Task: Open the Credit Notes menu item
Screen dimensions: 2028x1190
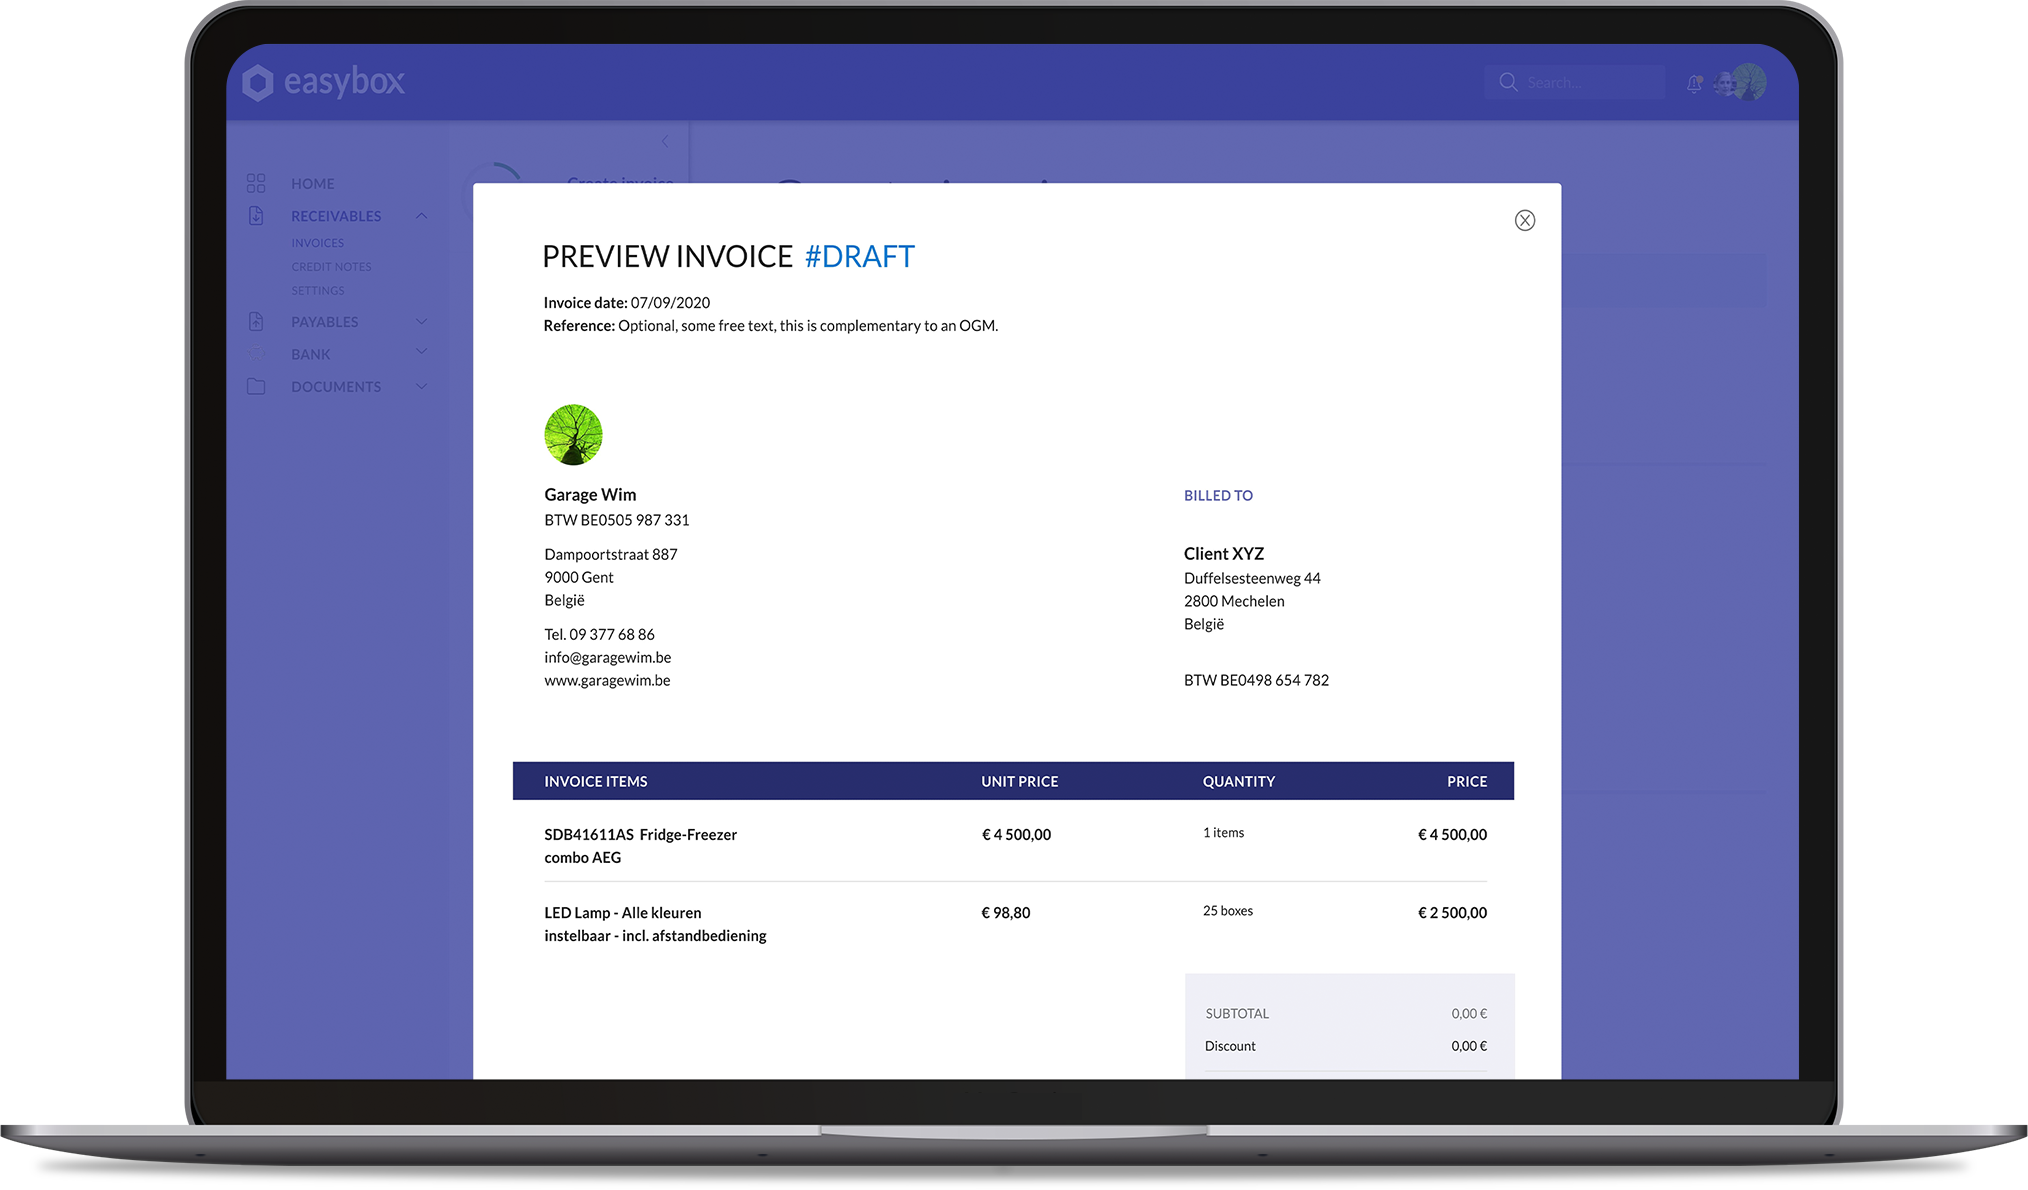Action: [x=331, y=266]
